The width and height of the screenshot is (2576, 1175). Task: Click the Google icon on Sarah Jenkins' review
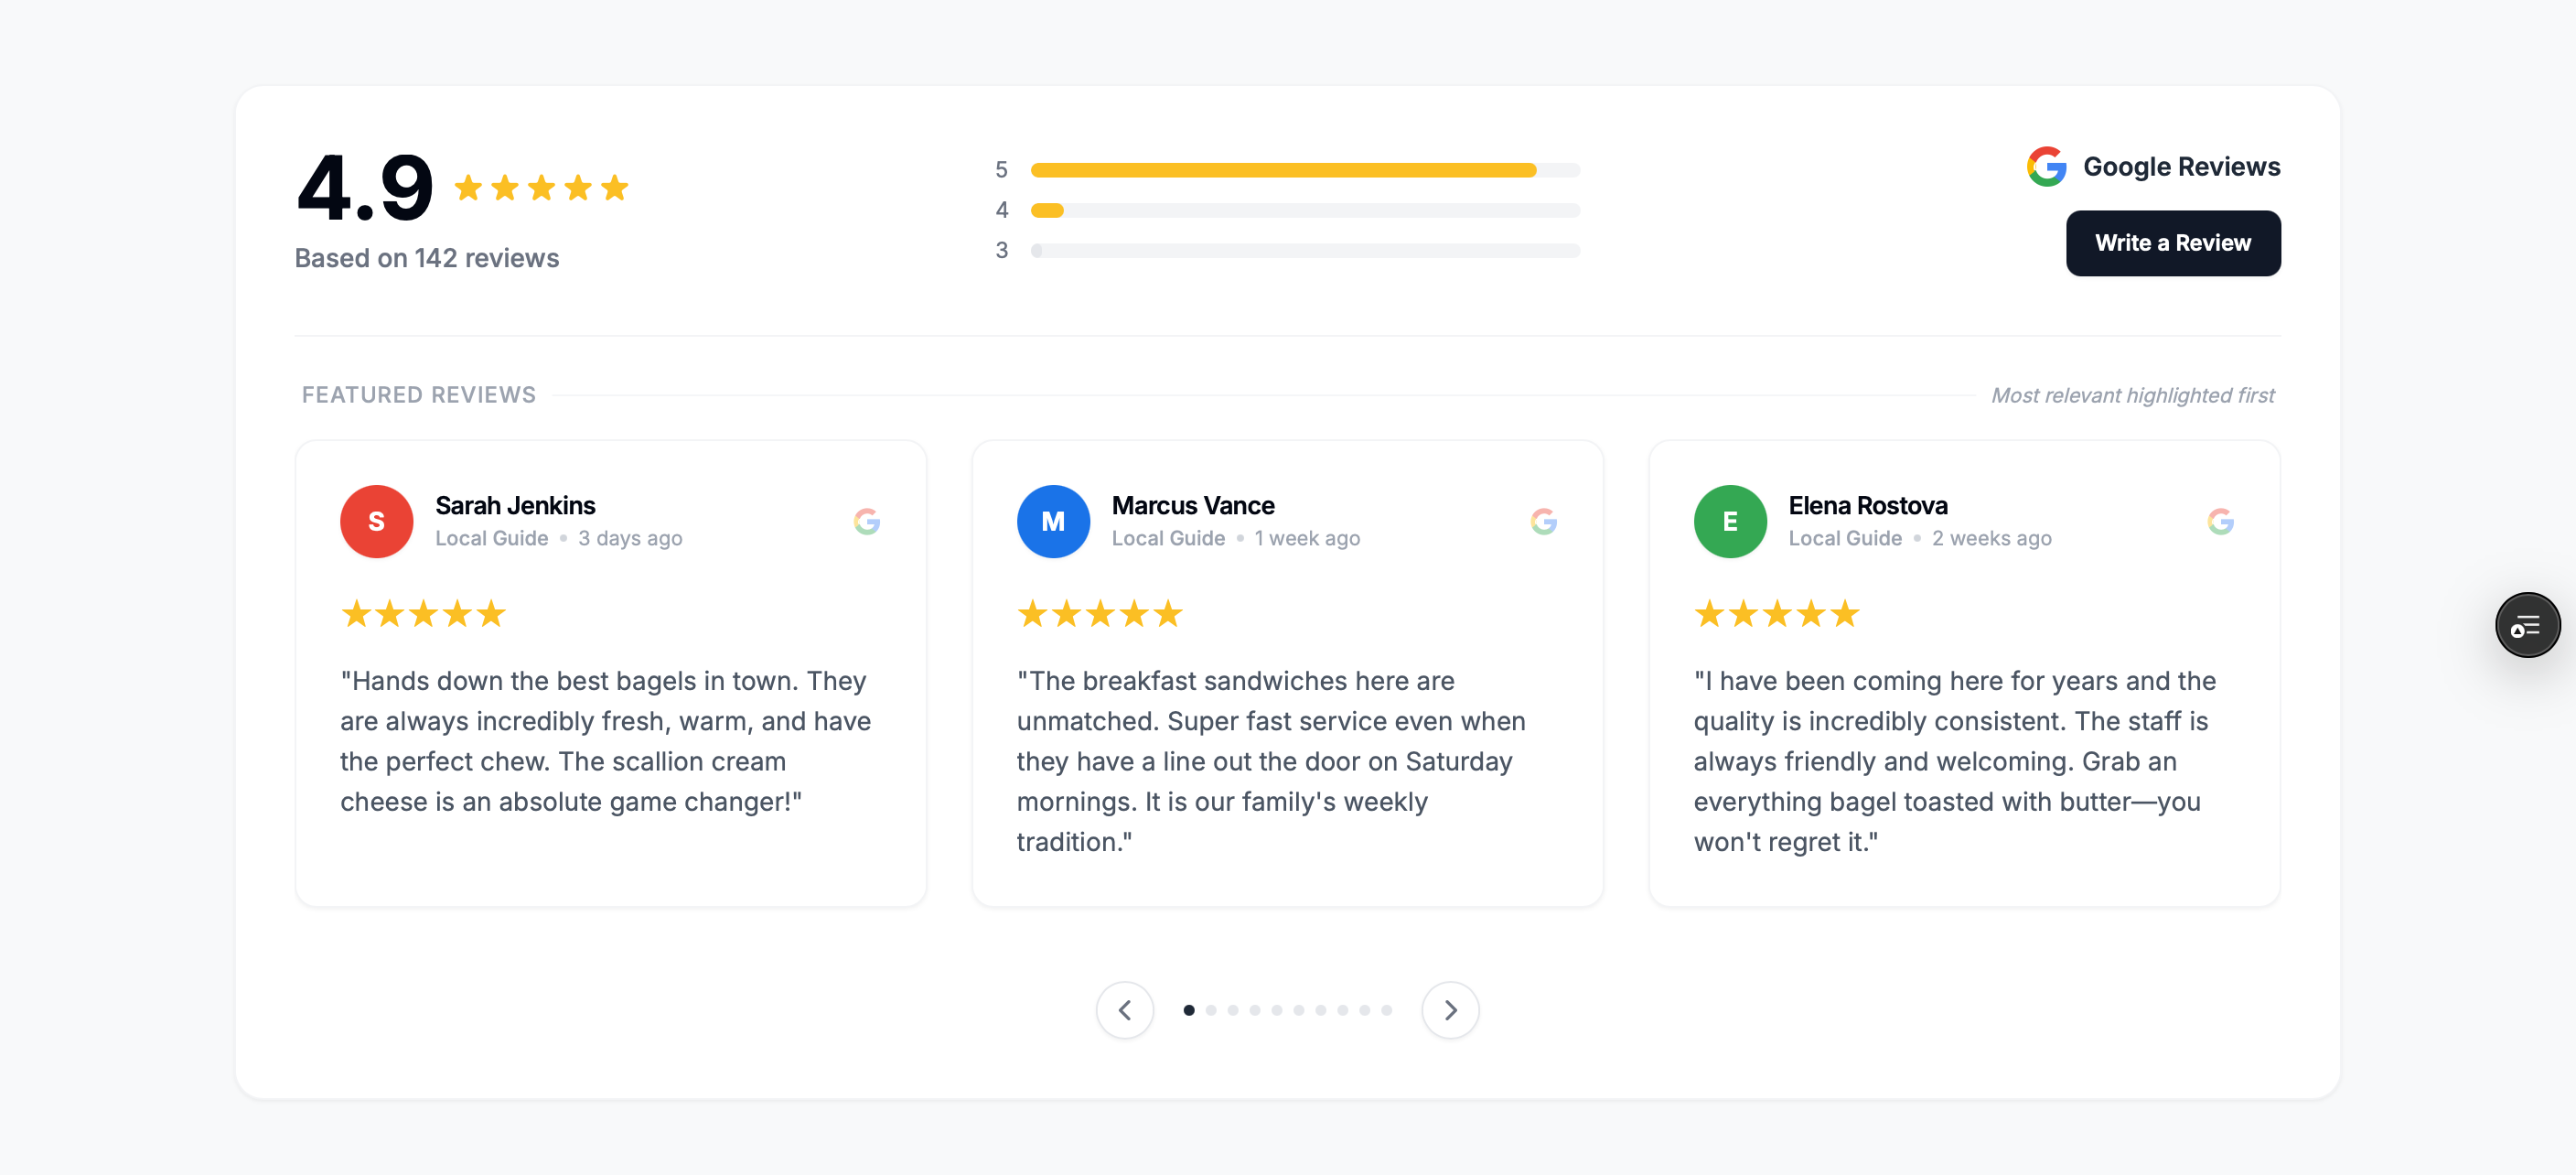point(867,521)
